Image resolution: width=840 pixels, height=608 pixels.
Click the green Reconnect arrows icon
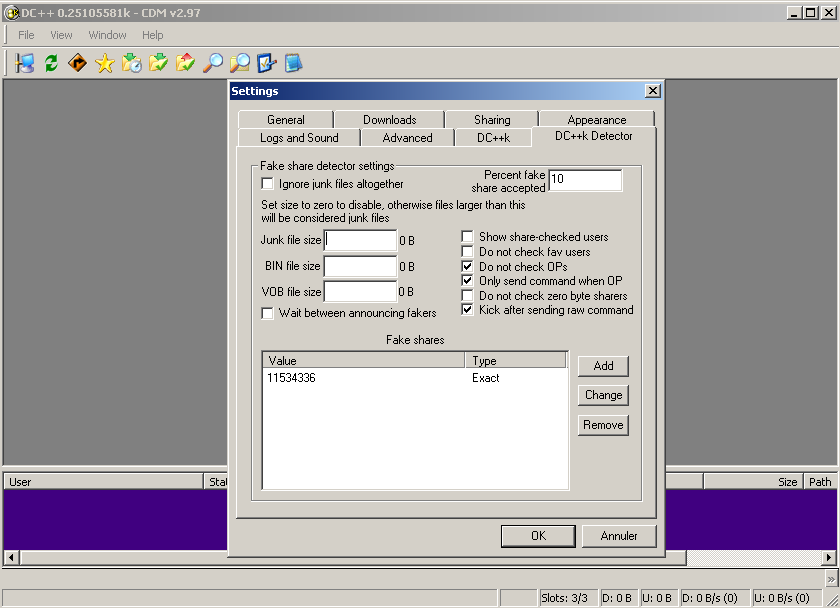point(51,63)
